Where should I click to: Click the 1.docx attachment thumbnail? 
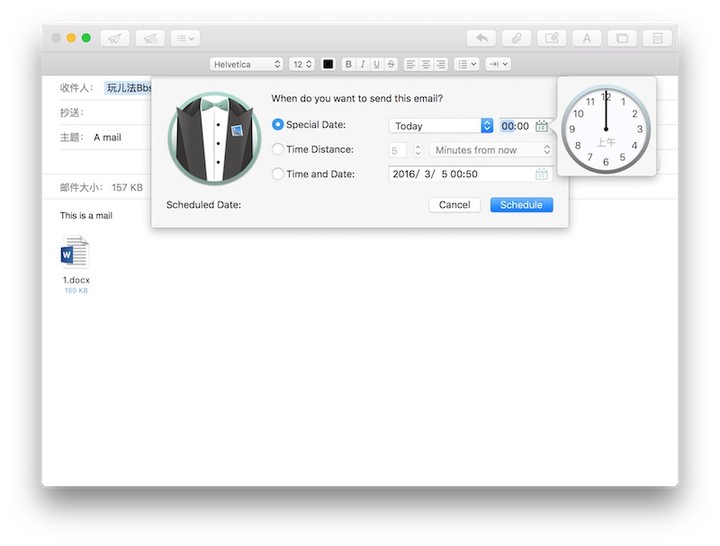[x=76, y=254]
